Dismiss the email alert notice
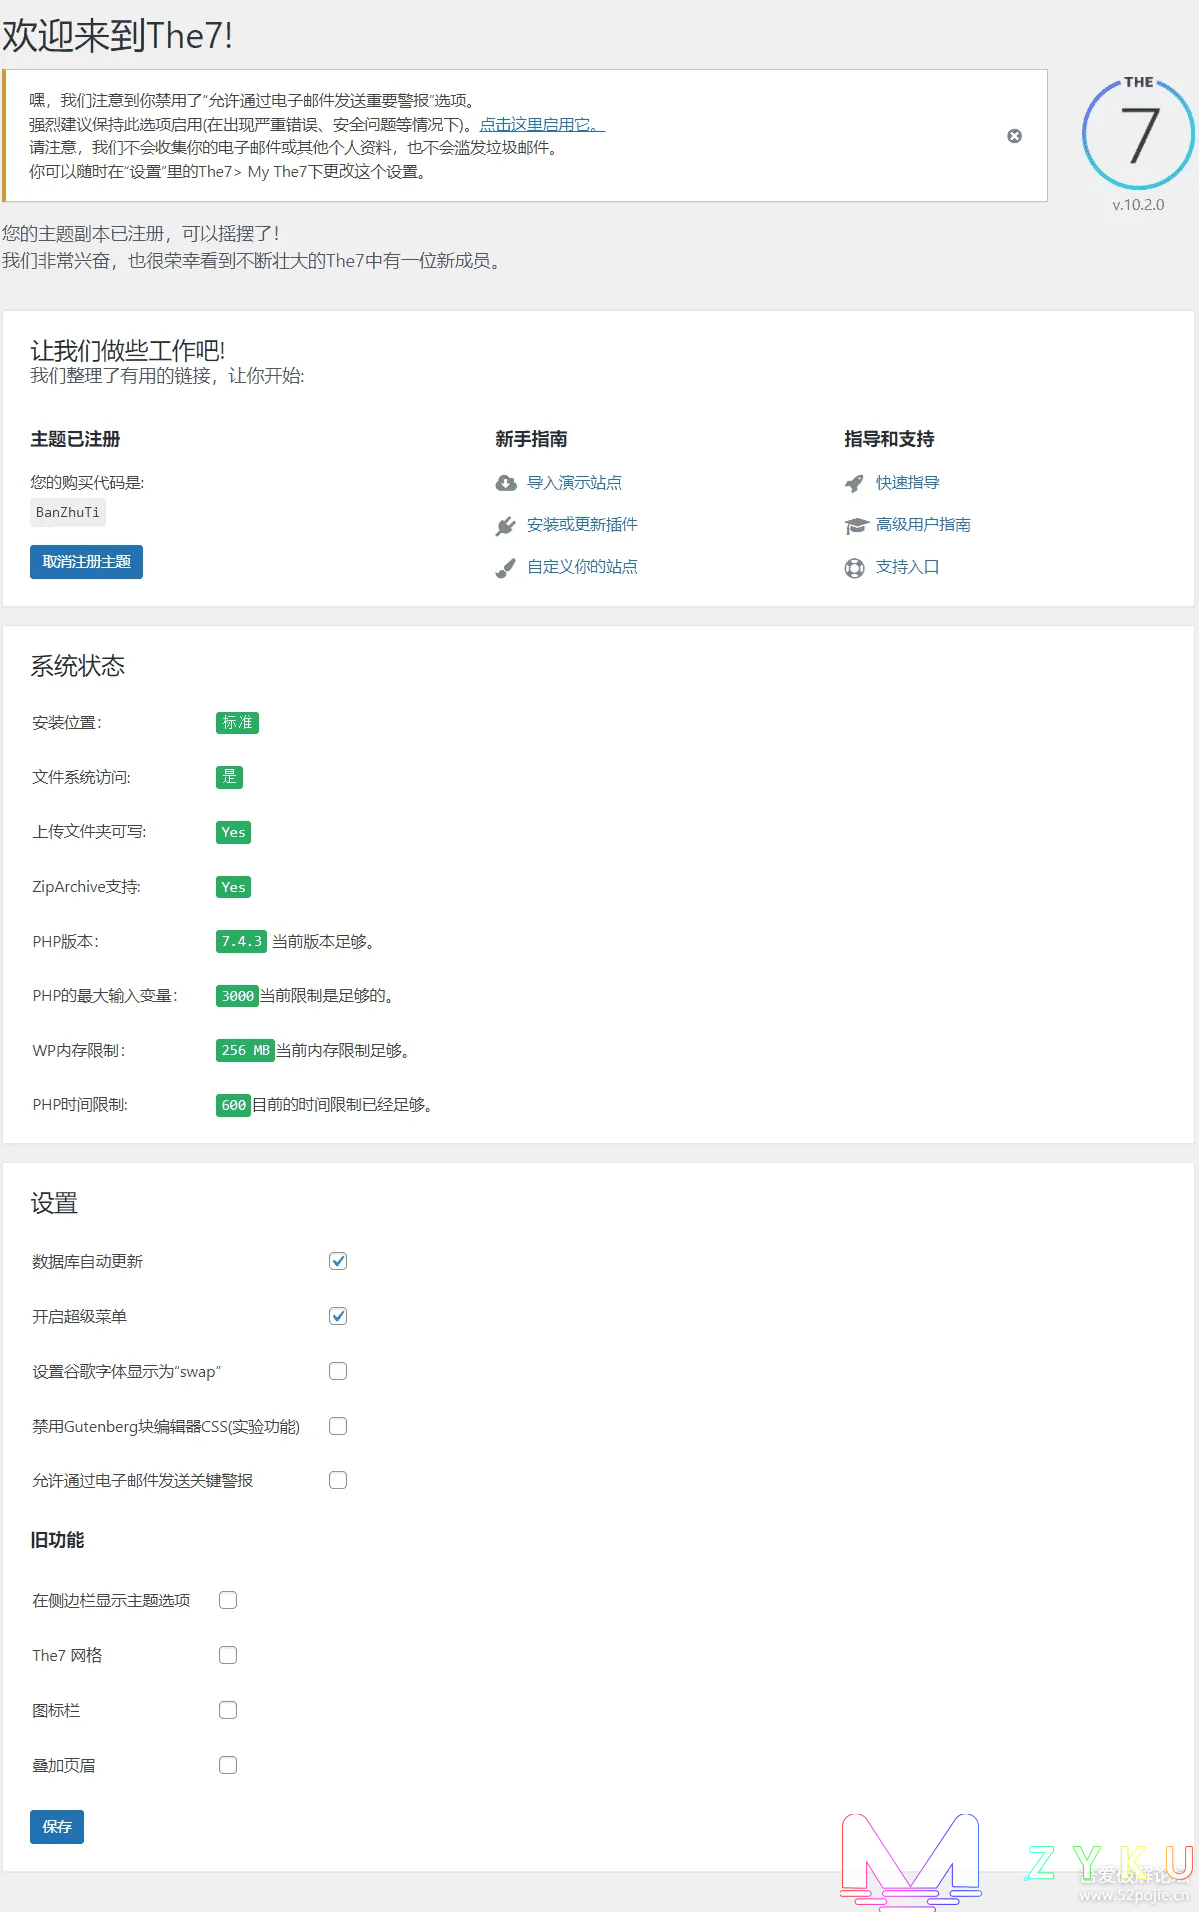1199x1912 pixels. click(x=1014, y=136)
